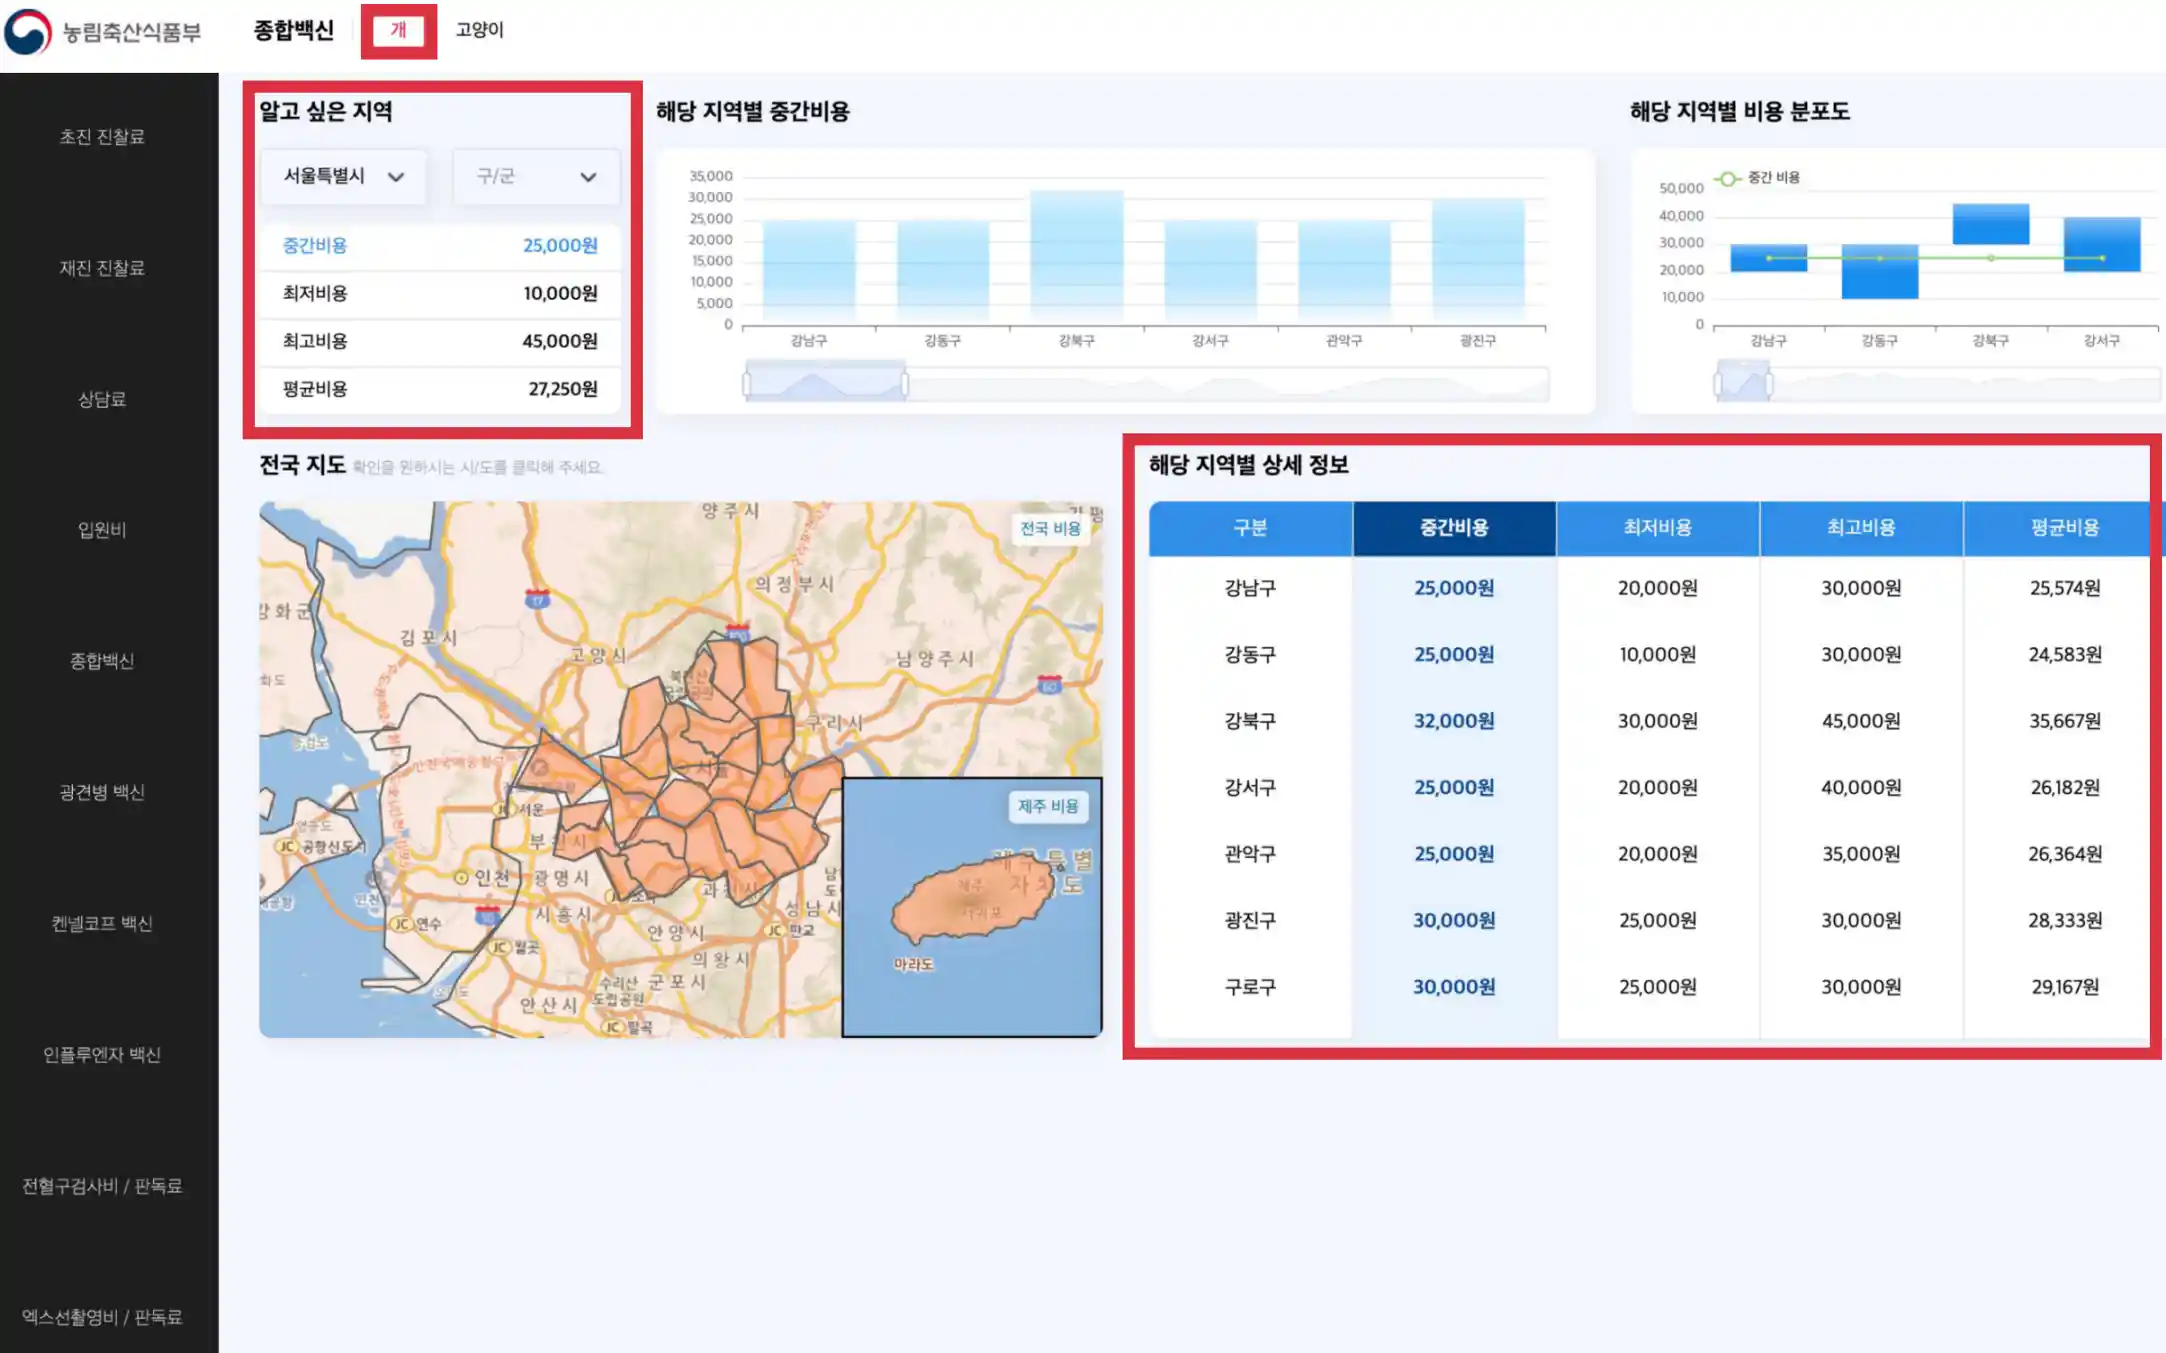Click 24,583원 average cost cell

click(2064, 655)
